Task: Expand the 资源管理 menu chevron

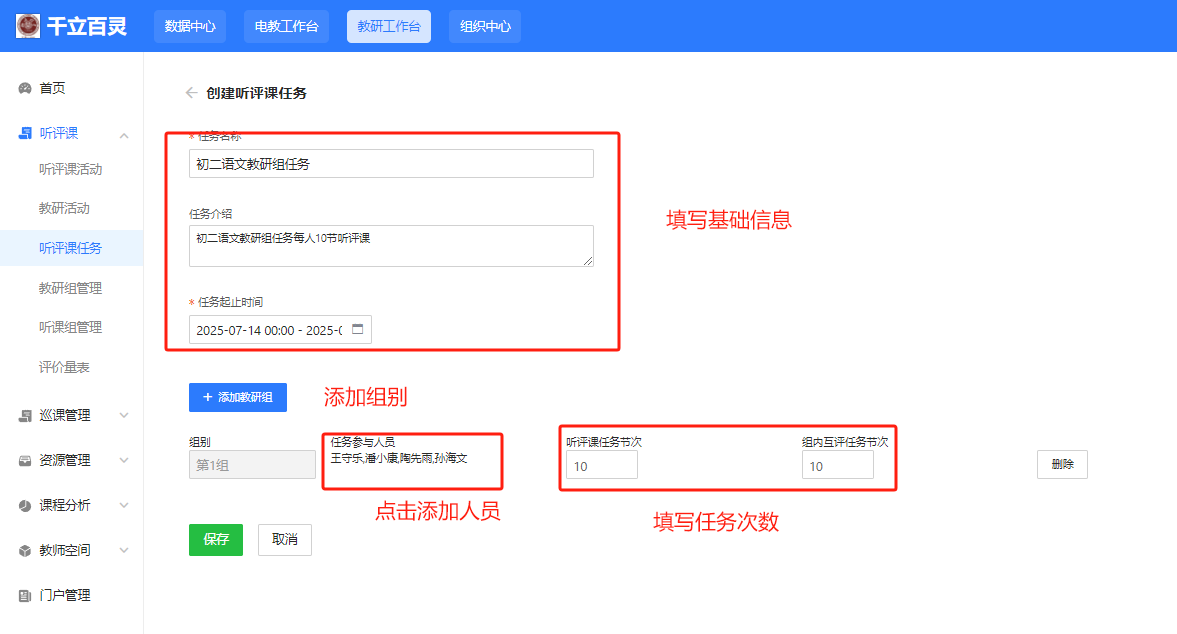Action: point(124,460)
